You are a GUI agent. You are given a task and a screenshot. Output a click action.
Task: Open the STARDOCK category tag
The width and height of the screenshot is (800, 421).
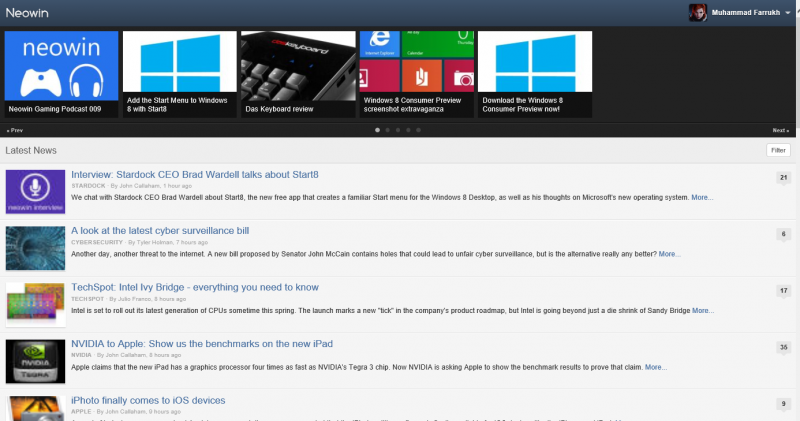pyautogui.click(x=88, y=186)
